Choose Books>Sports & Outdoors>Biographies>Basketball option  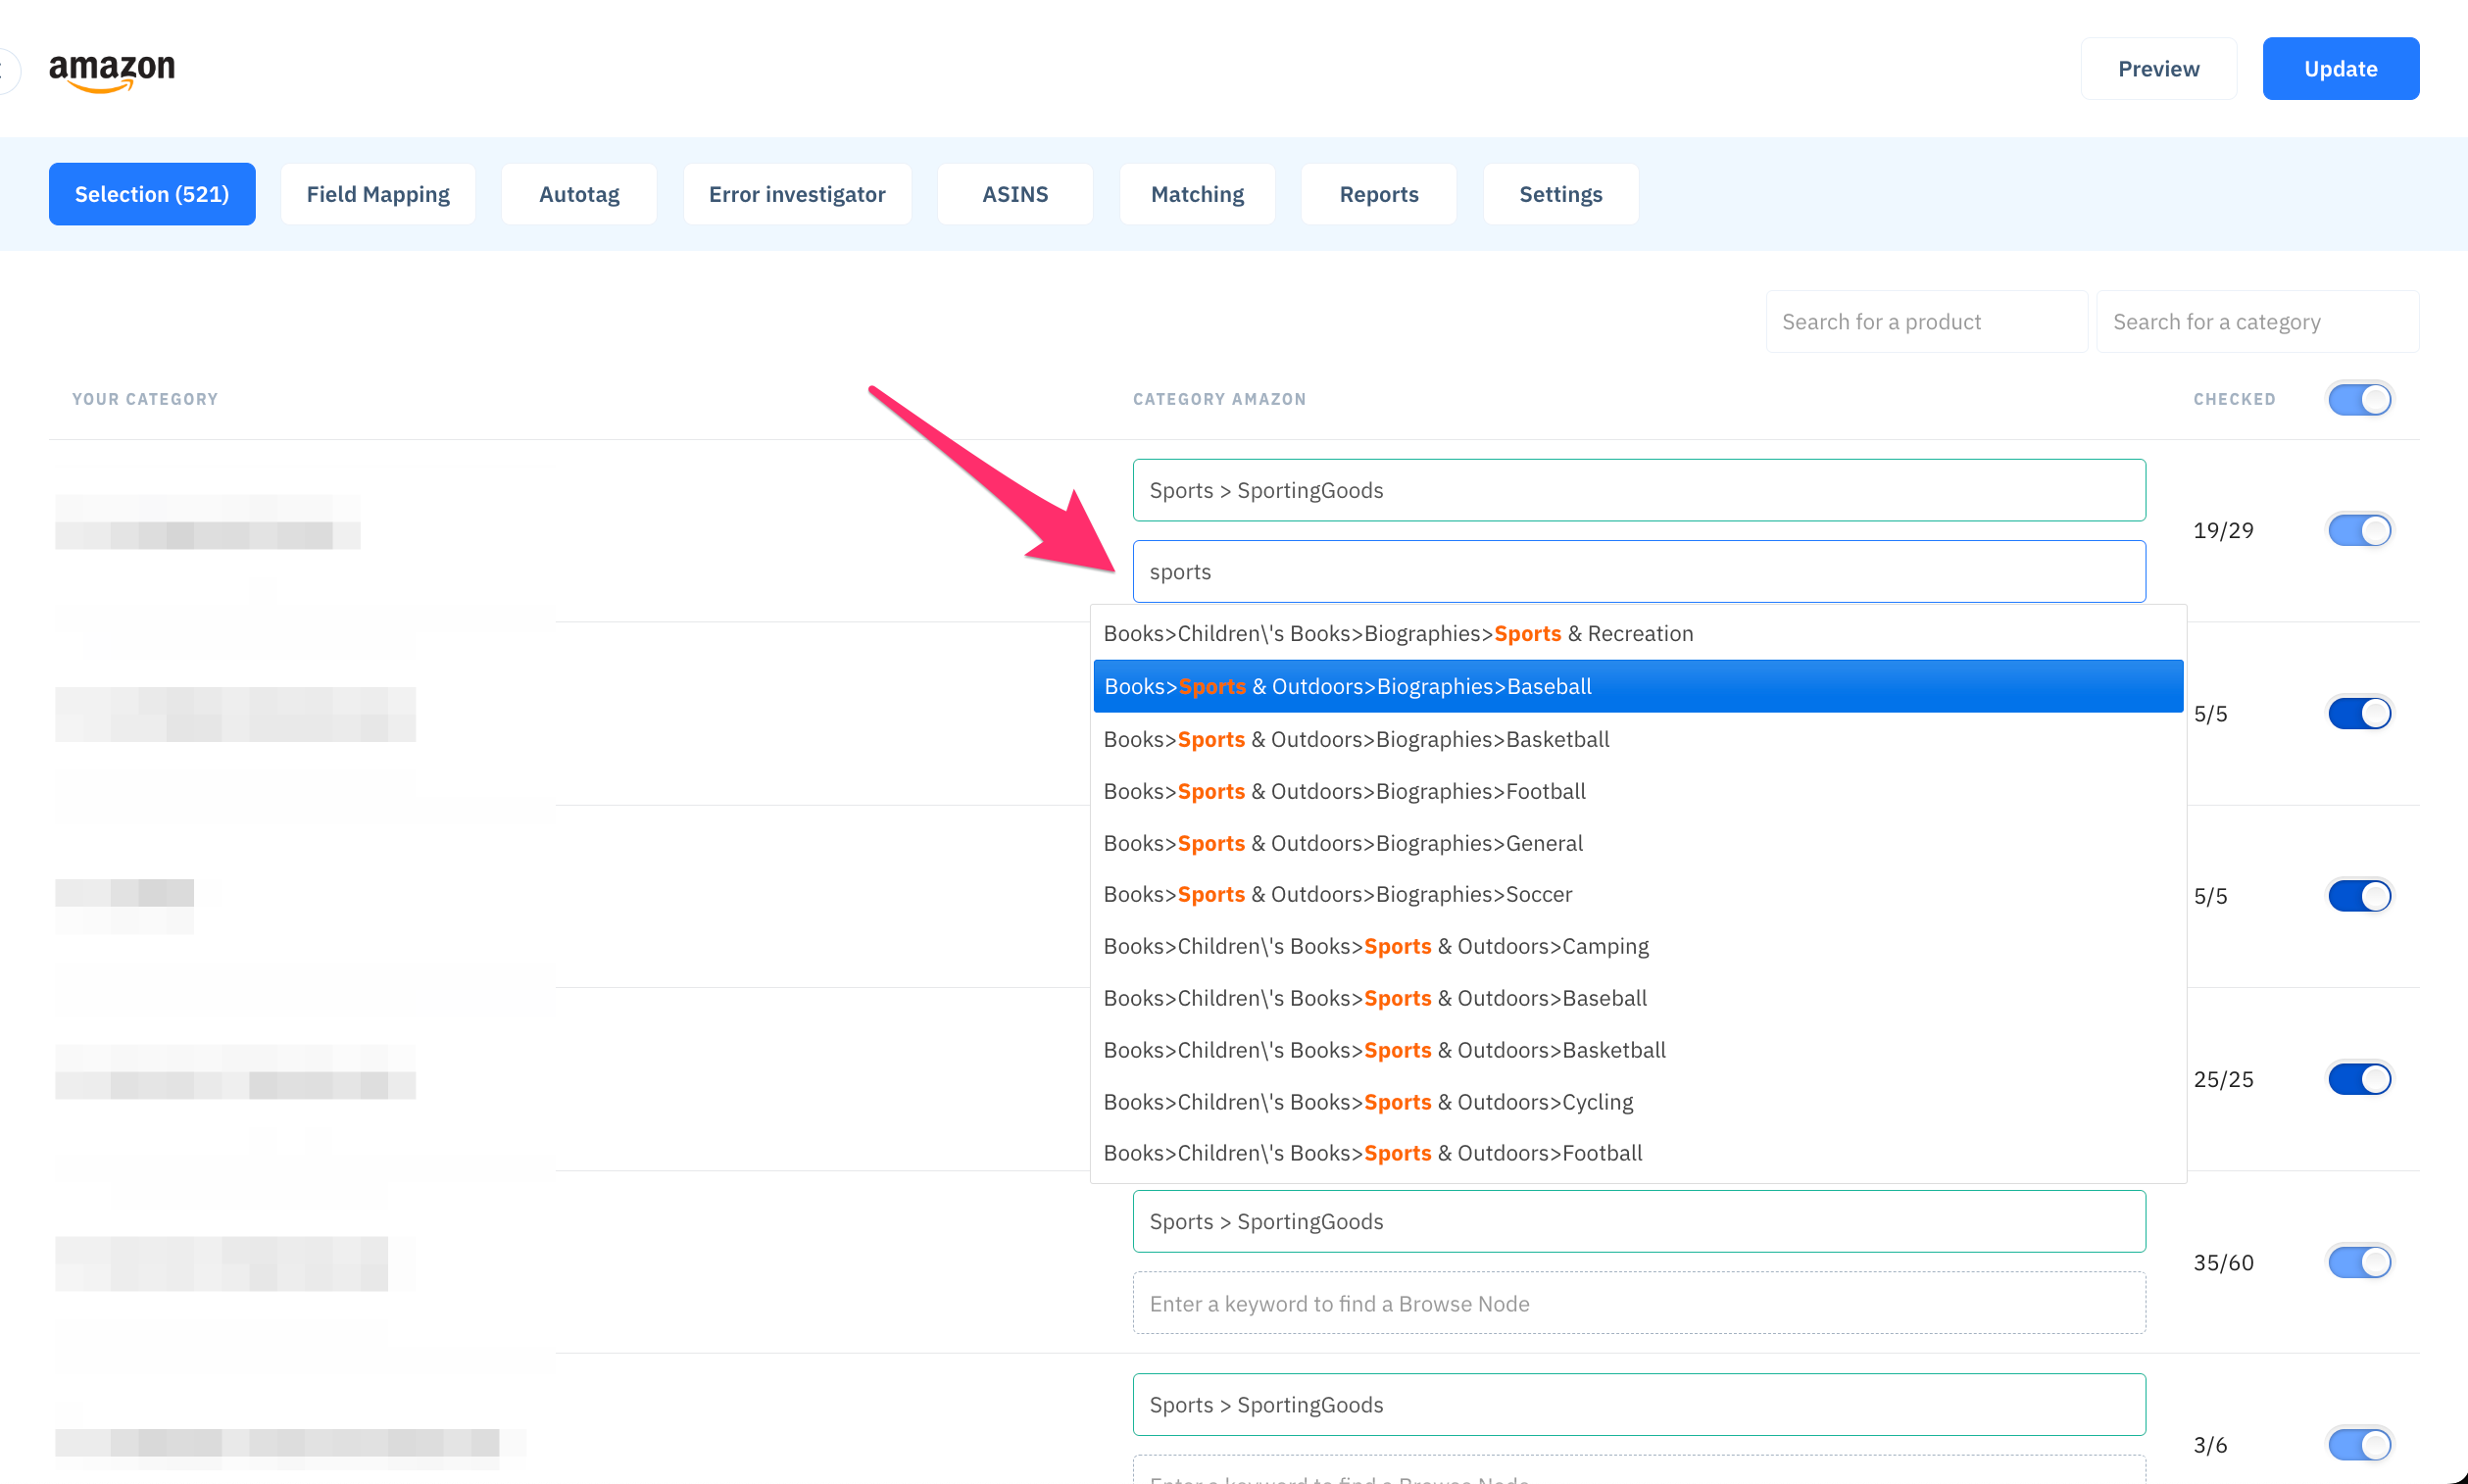[x=1638, y=740]
